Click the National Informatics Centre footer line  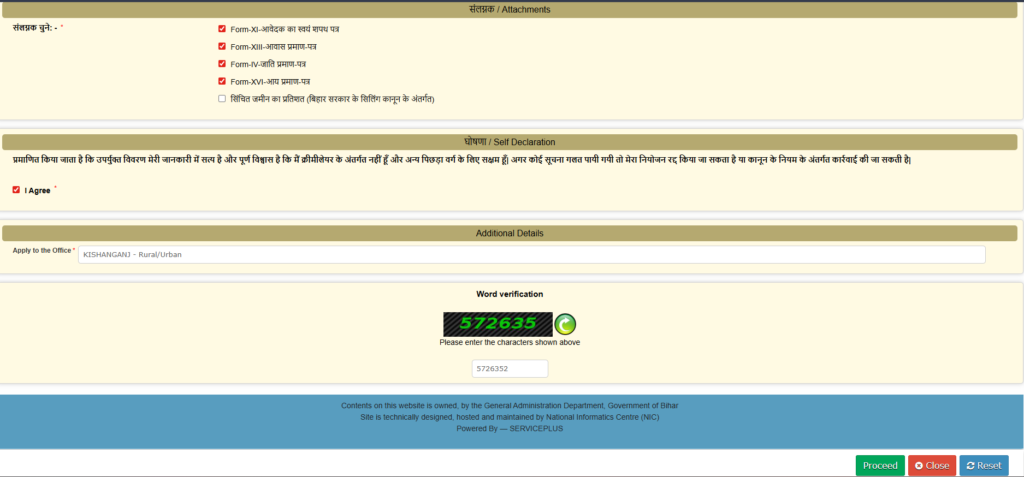(509, 417)
